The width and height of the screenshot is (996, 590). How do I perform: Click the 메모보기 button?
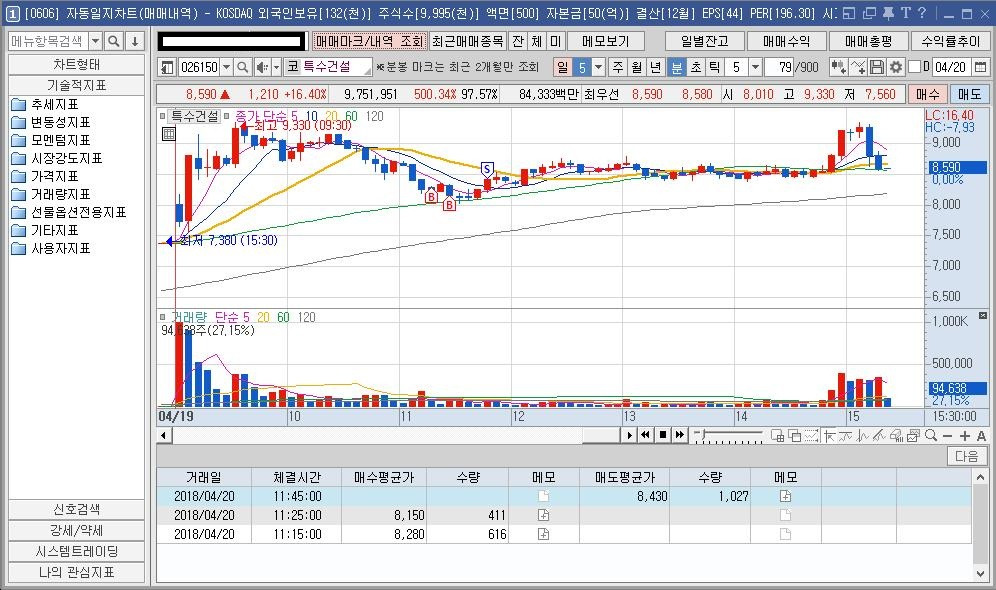click(x=605, y=41)
